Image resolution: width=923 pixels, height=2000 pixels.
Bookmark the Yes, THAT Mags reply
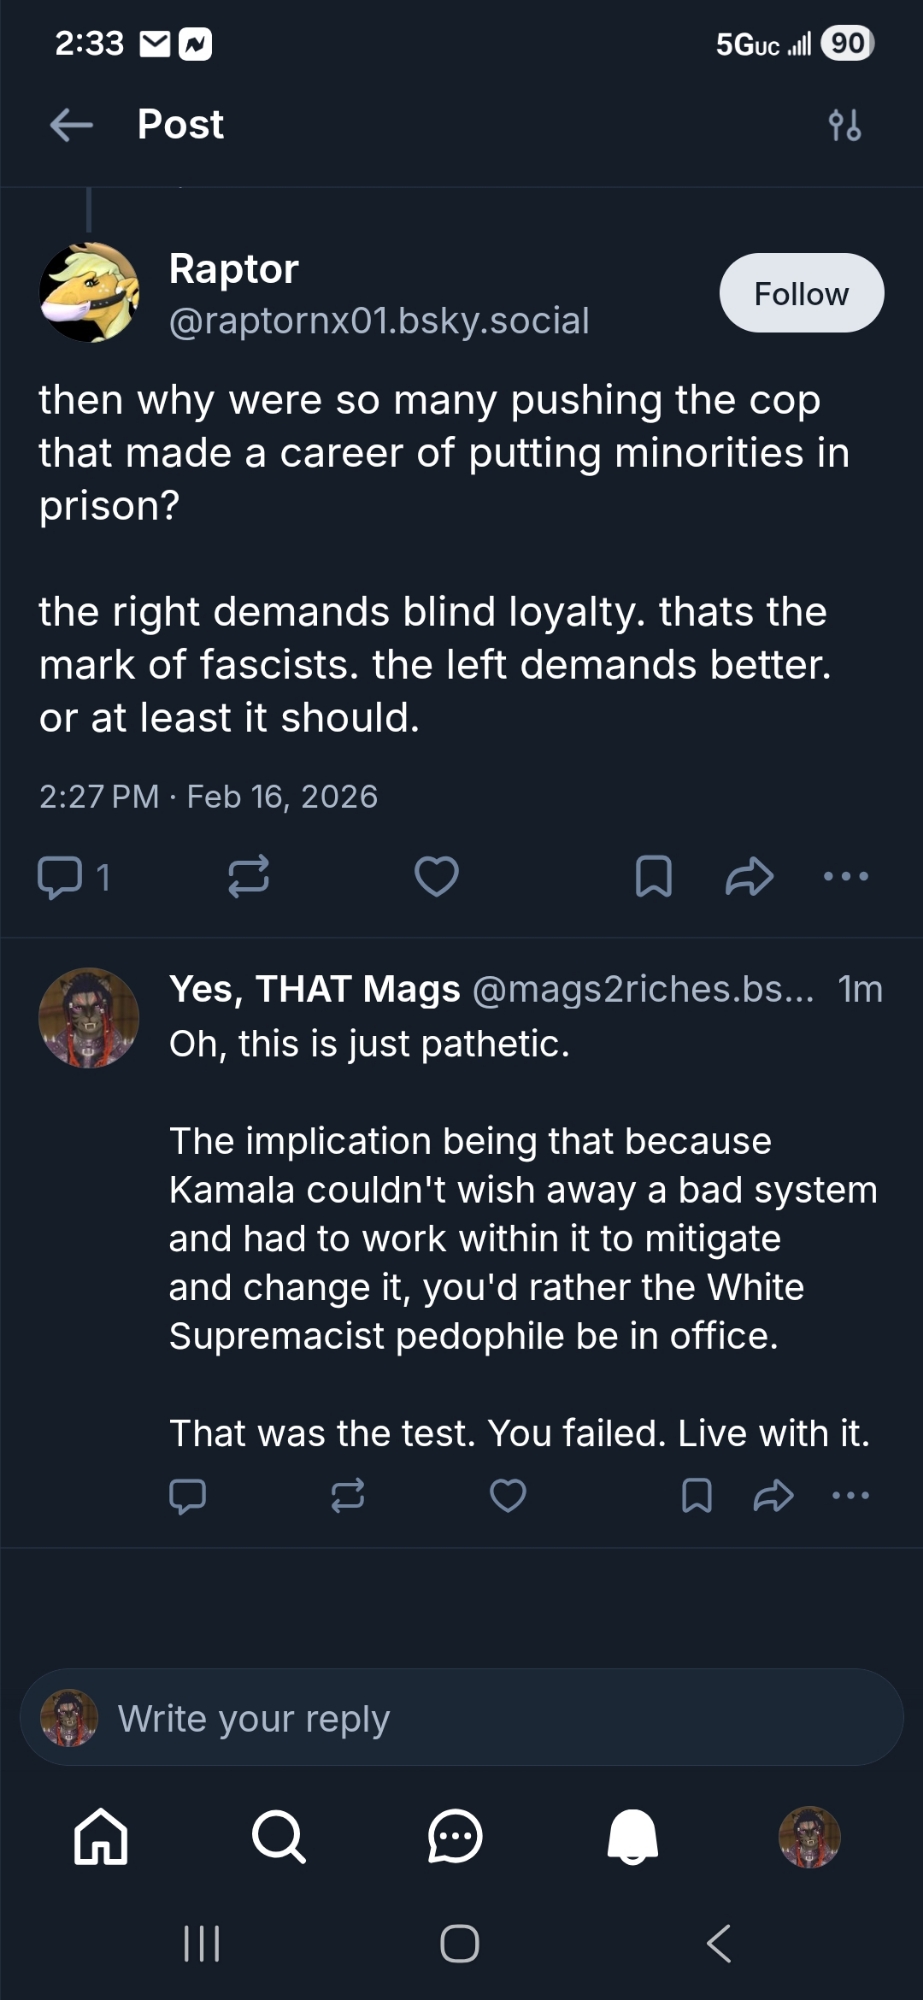click(696, 1496)
